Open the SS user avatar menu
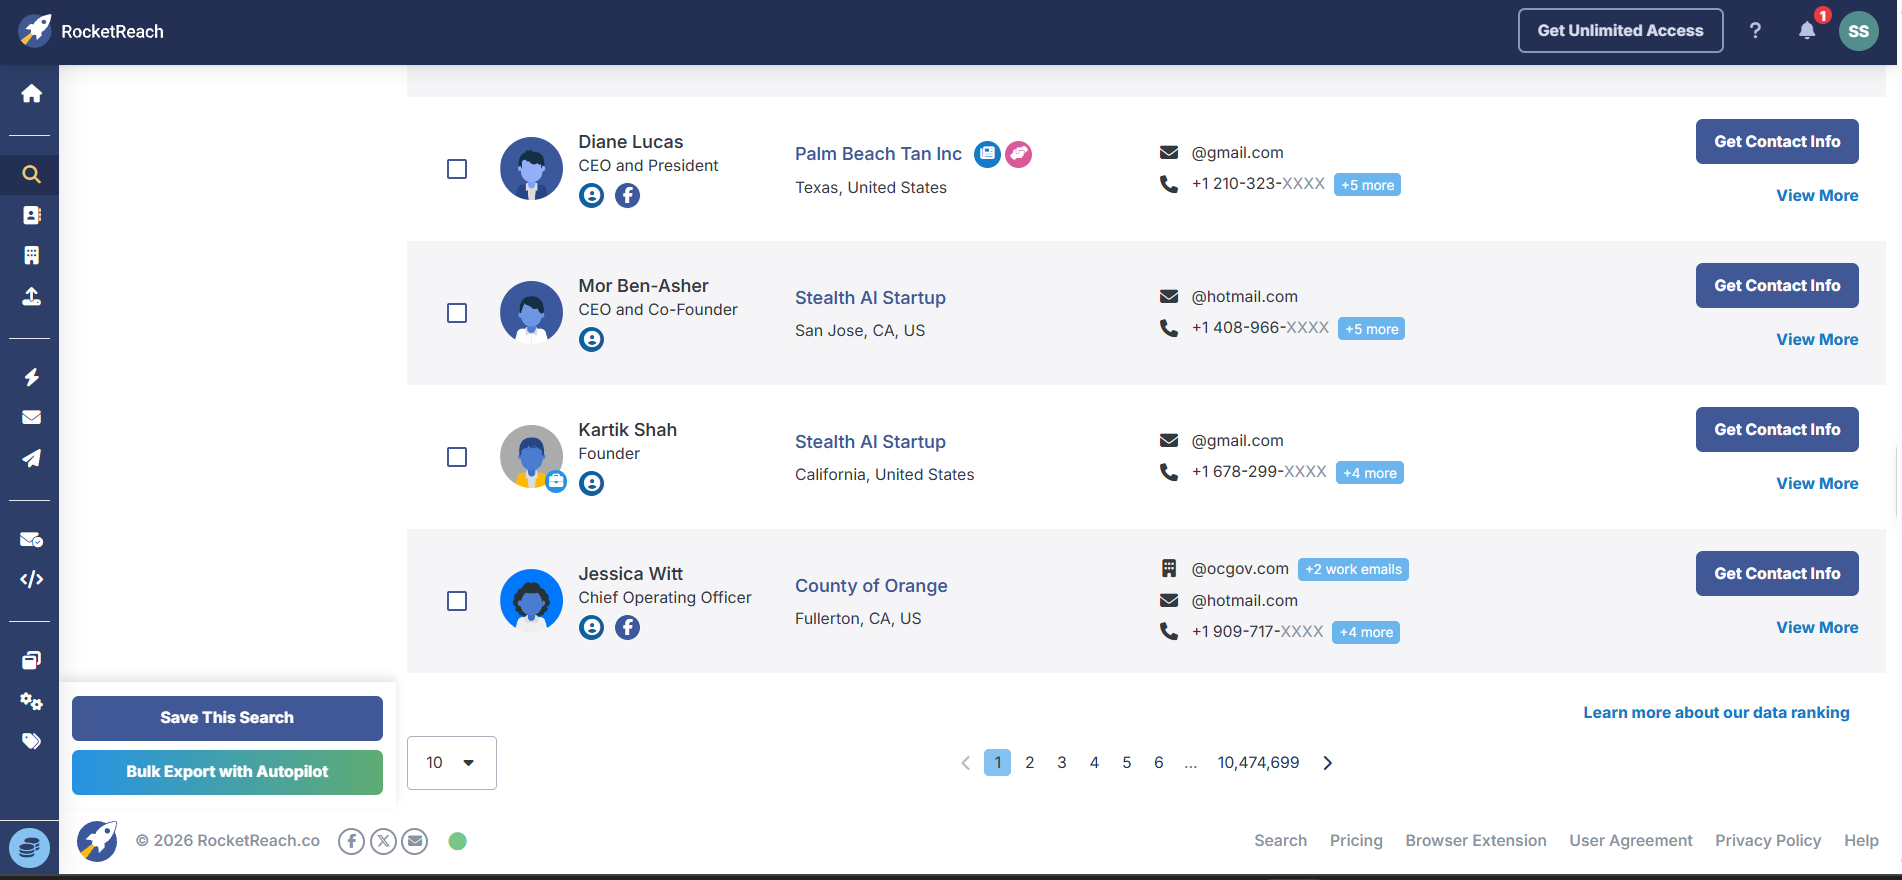Viewport: 1902px width, 880px height. click(1859, 31)
